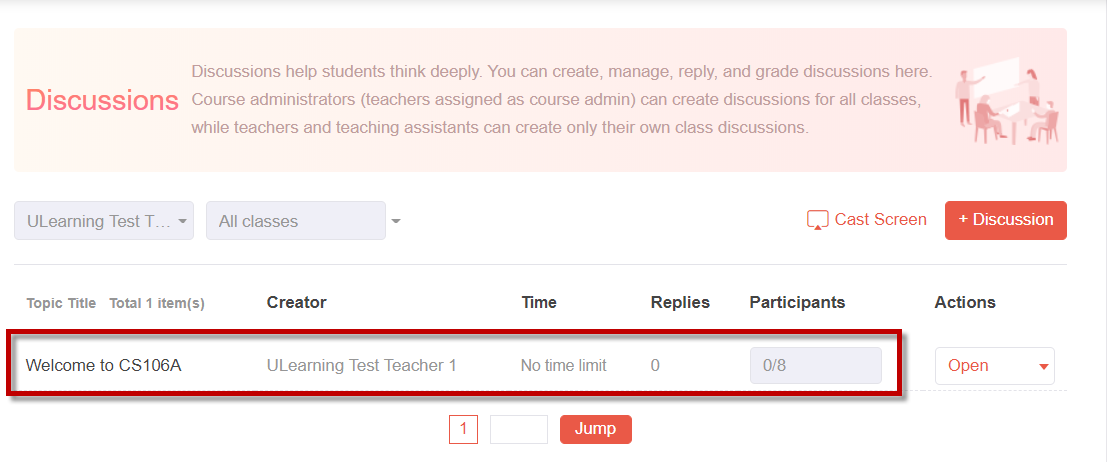This screenshot has height=462, width=1107.
Task: Open the Welcome to CS106A topic
Action: coord(104,365)
